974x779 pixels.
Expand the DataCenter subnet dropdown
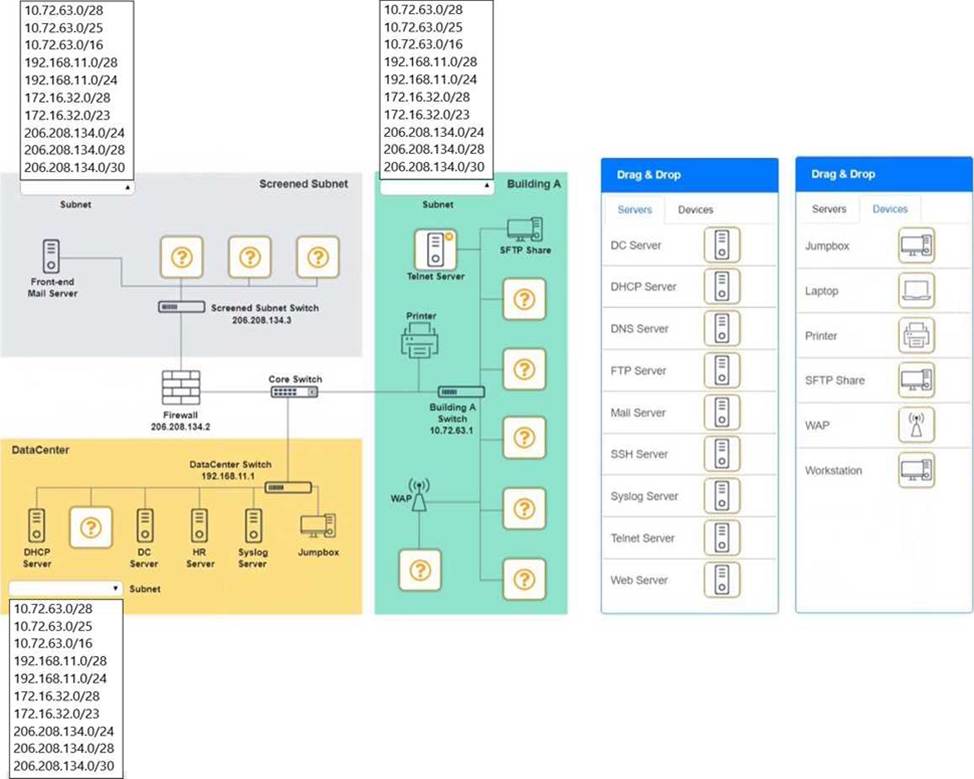click(65, 588)
